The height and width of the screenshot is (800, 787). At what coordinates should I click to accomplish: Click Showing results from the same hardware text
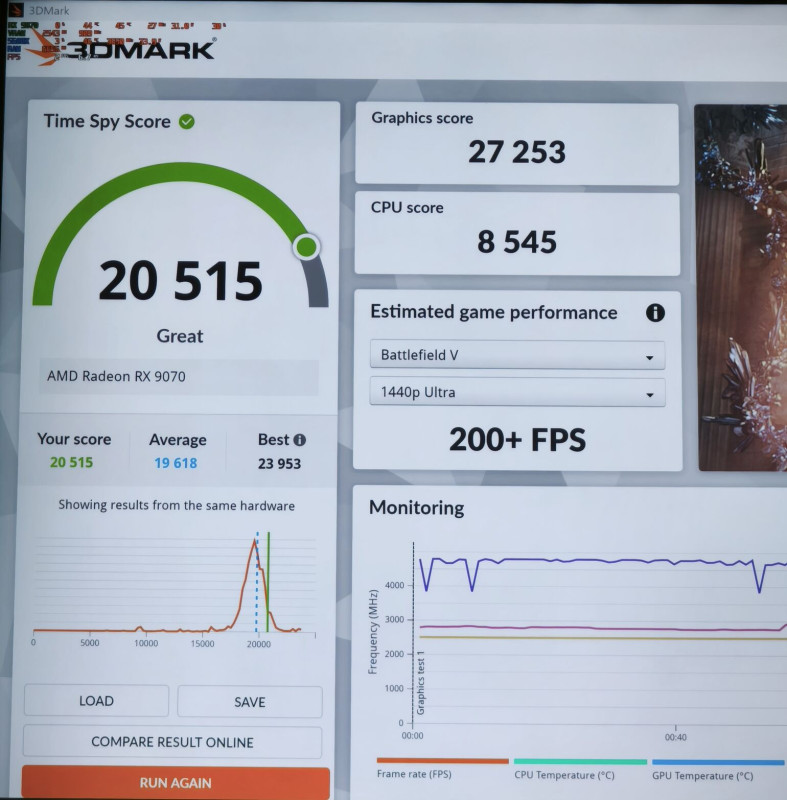click(x=176, y=506)
